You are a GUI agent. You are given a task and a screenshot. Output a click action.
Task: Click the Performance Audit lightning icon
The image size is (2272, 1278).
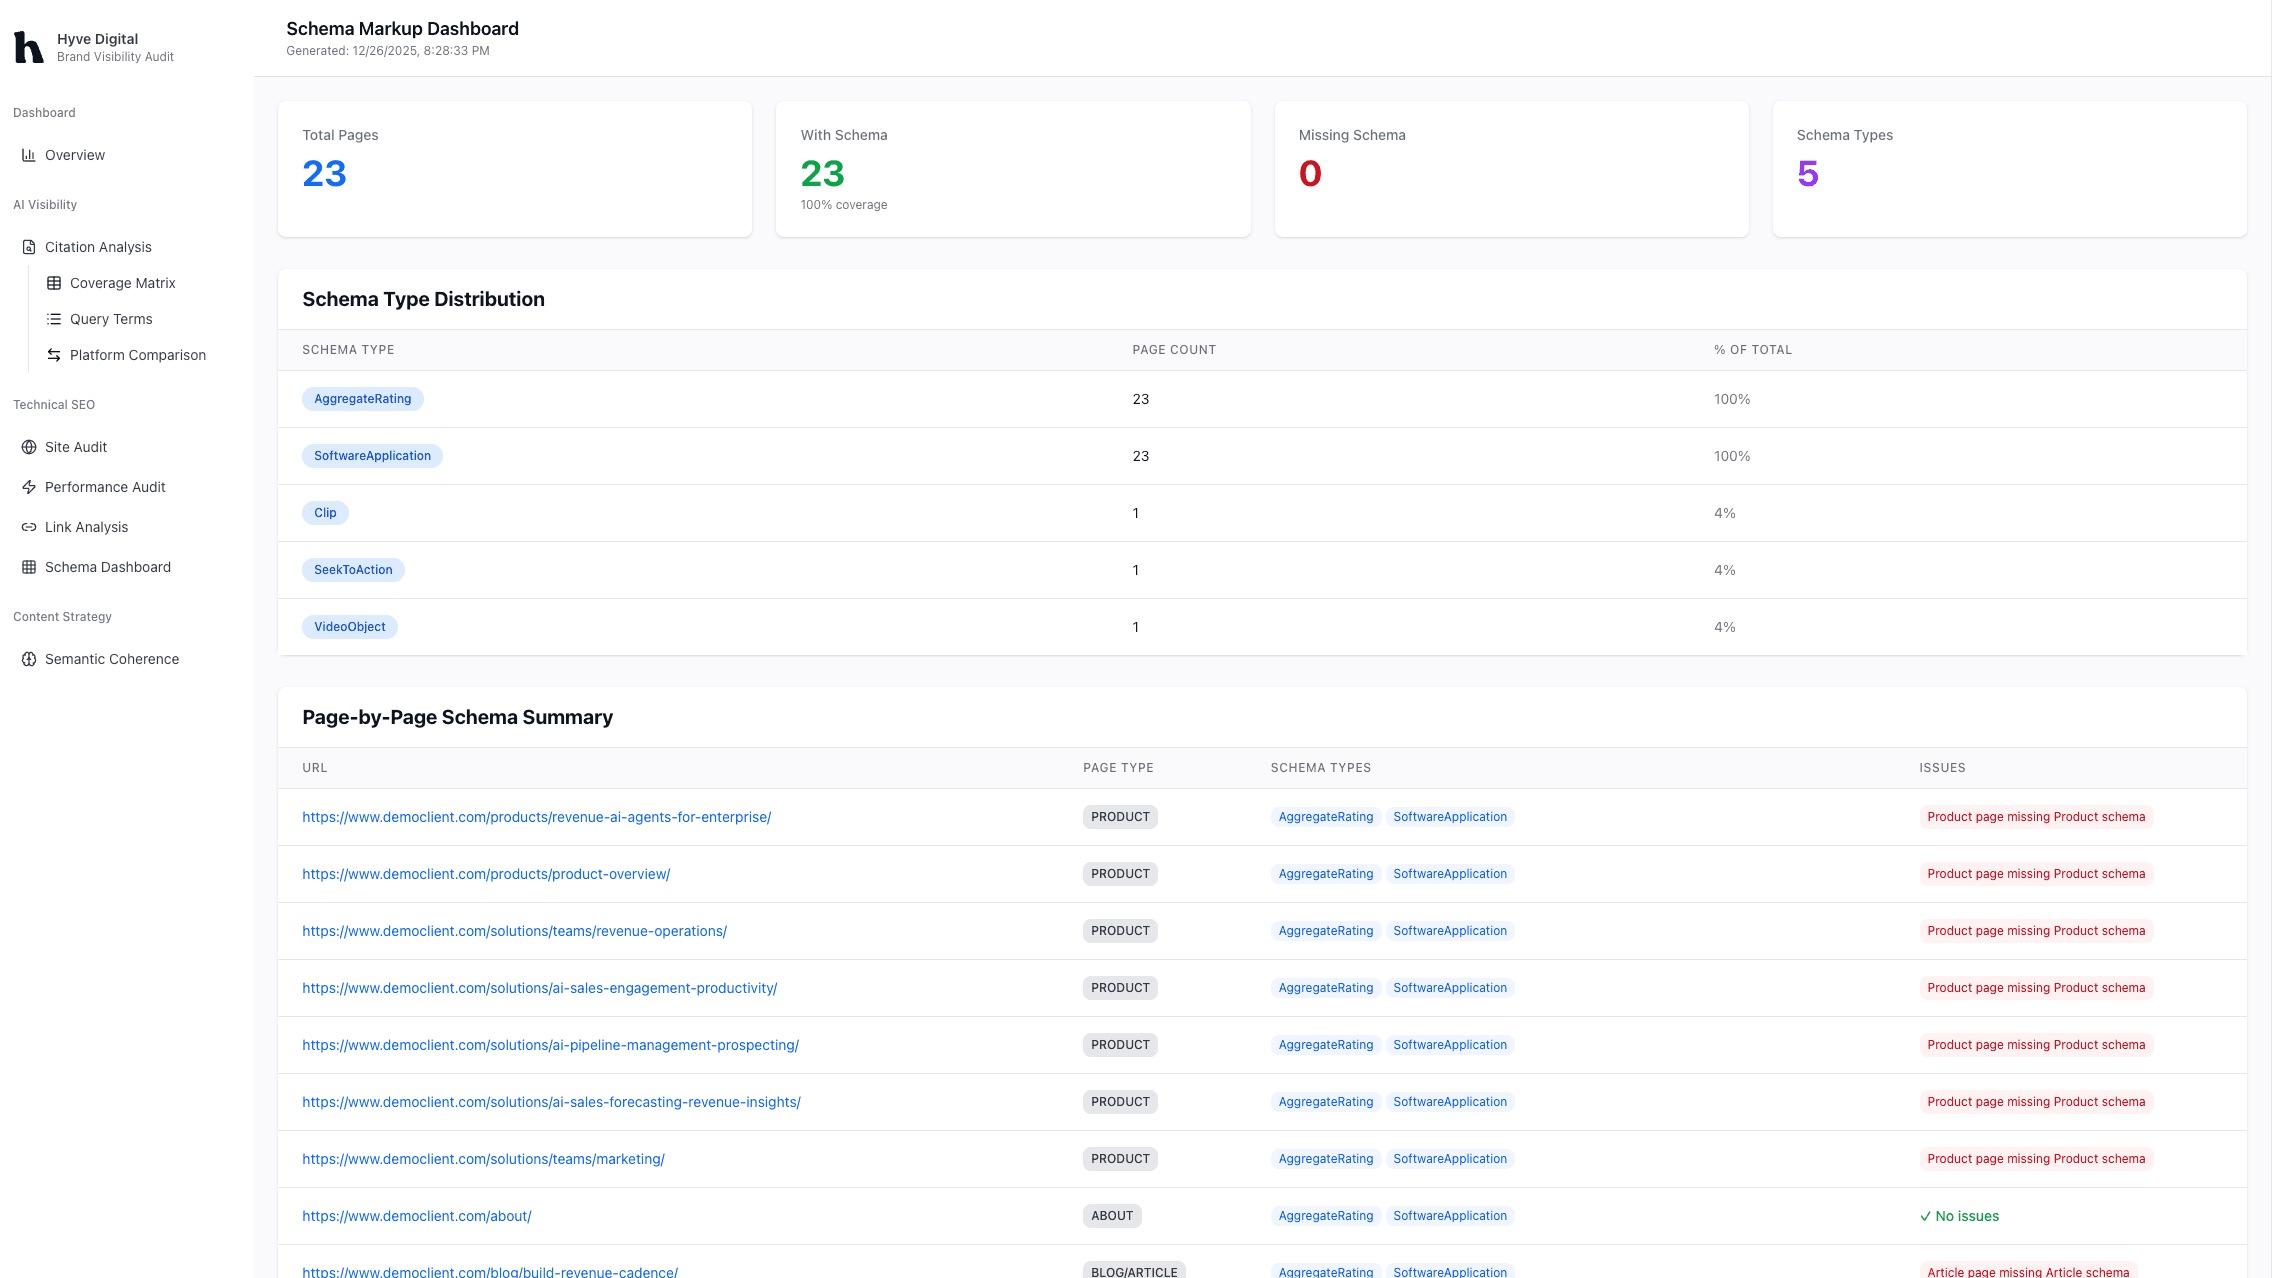click(x=29, y=487)
